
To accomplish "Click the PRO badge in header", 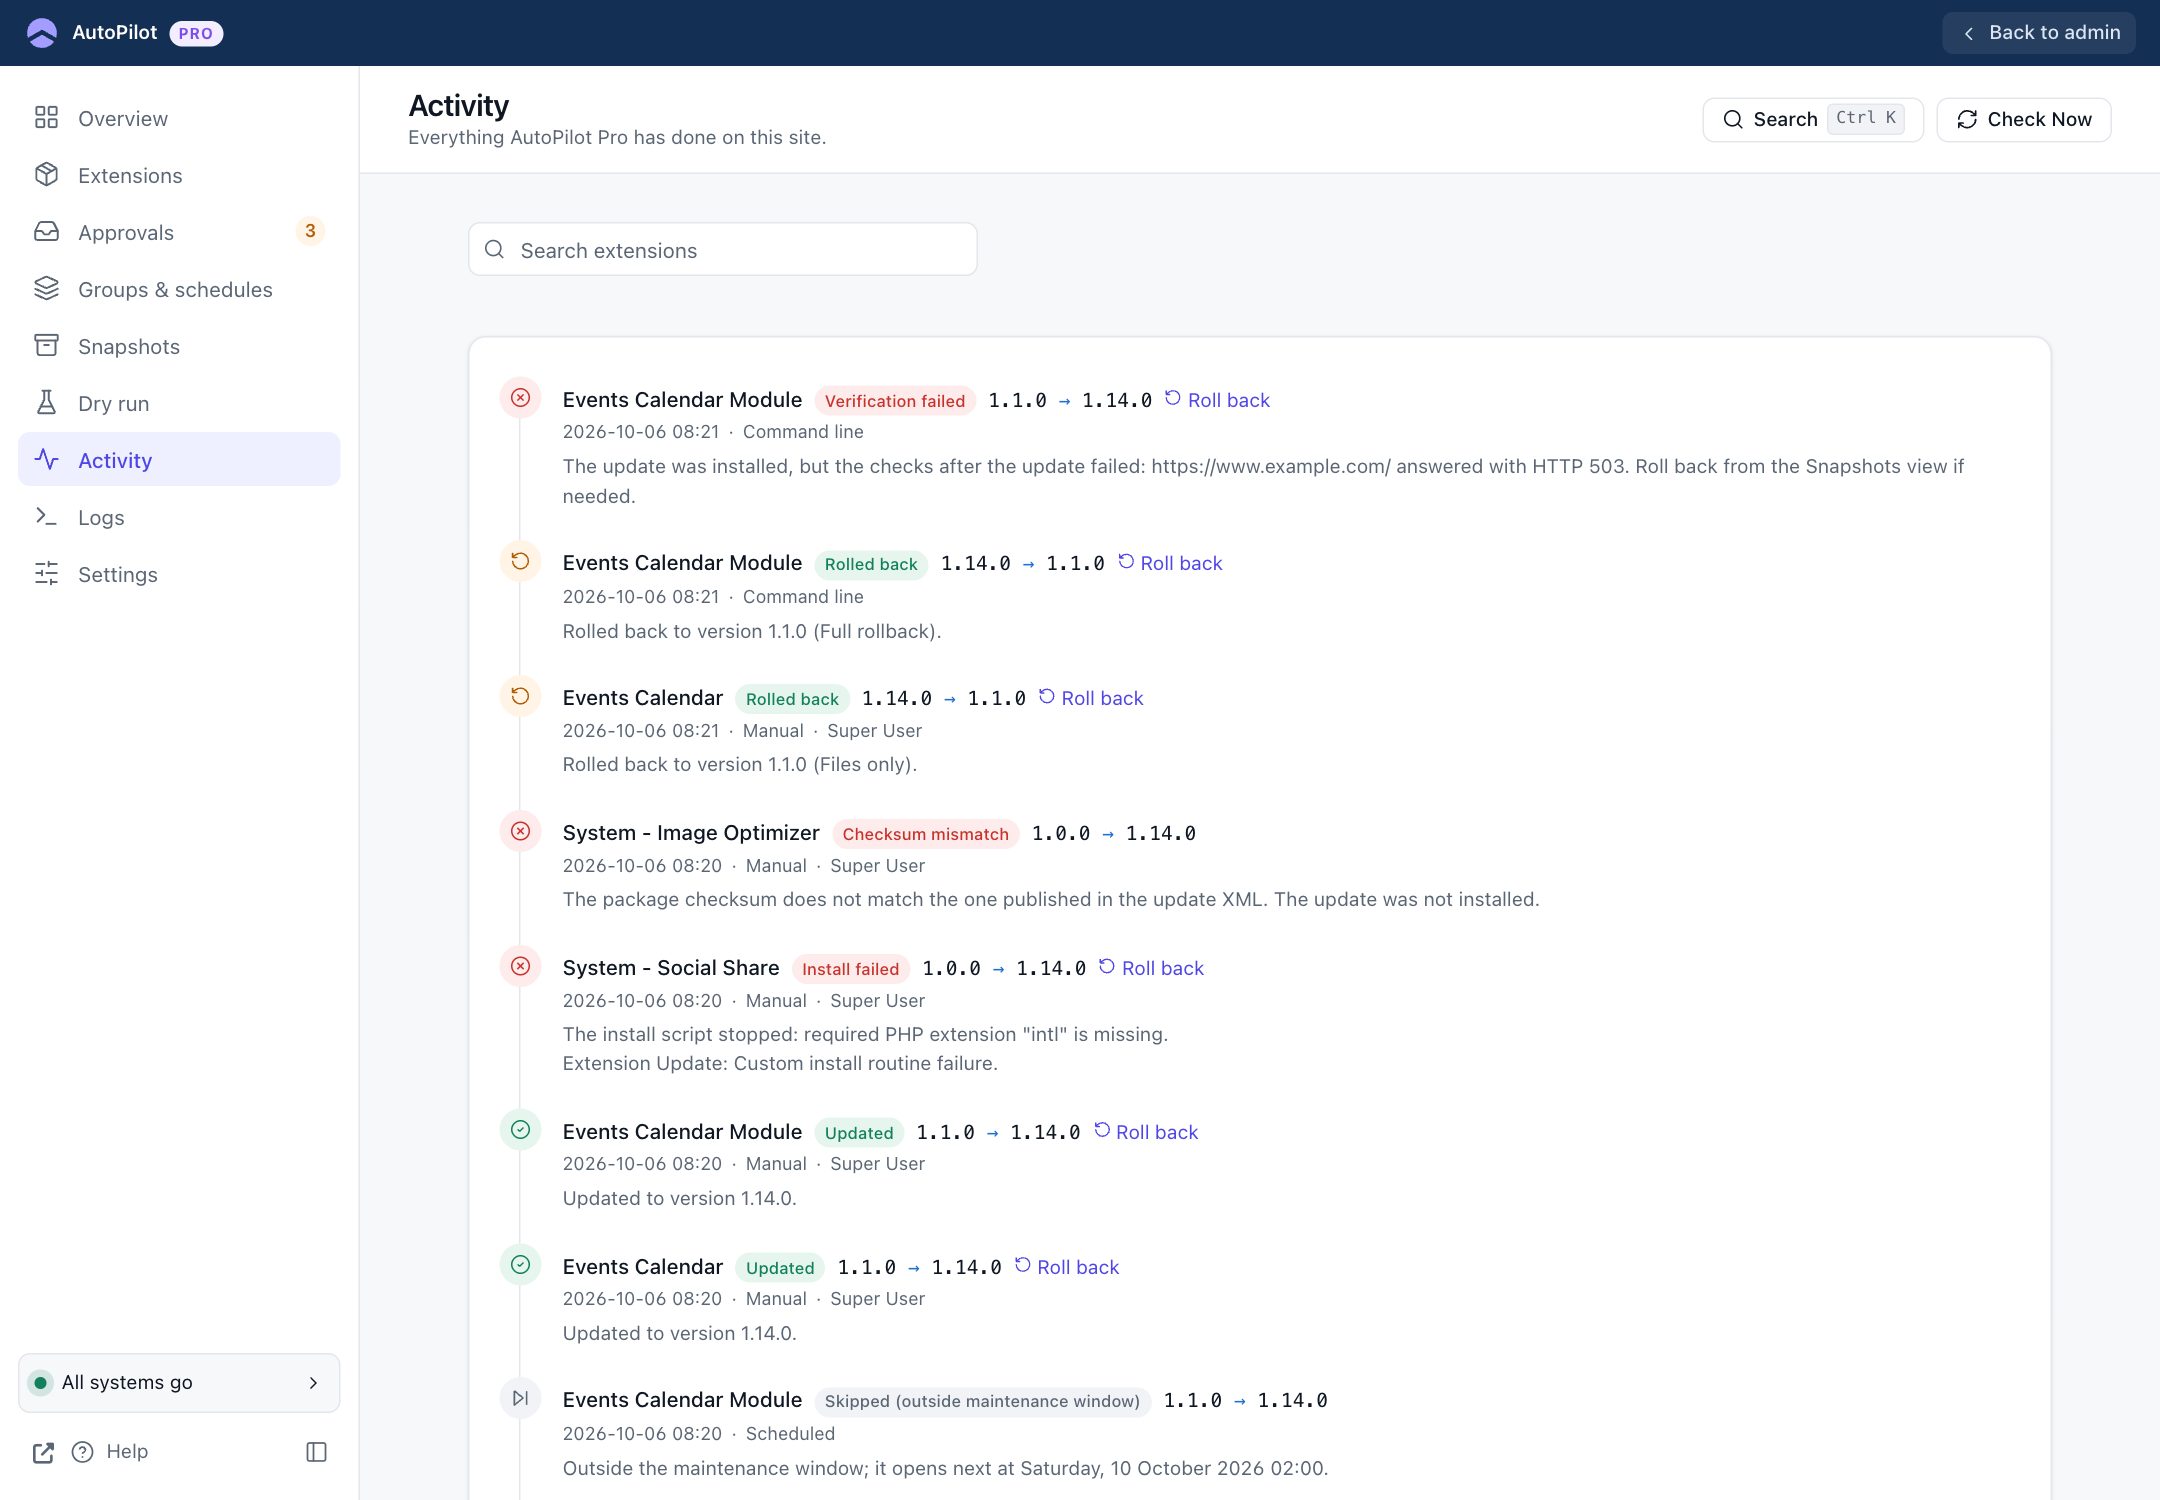I will pyautogui.click(x=196, y=33).
